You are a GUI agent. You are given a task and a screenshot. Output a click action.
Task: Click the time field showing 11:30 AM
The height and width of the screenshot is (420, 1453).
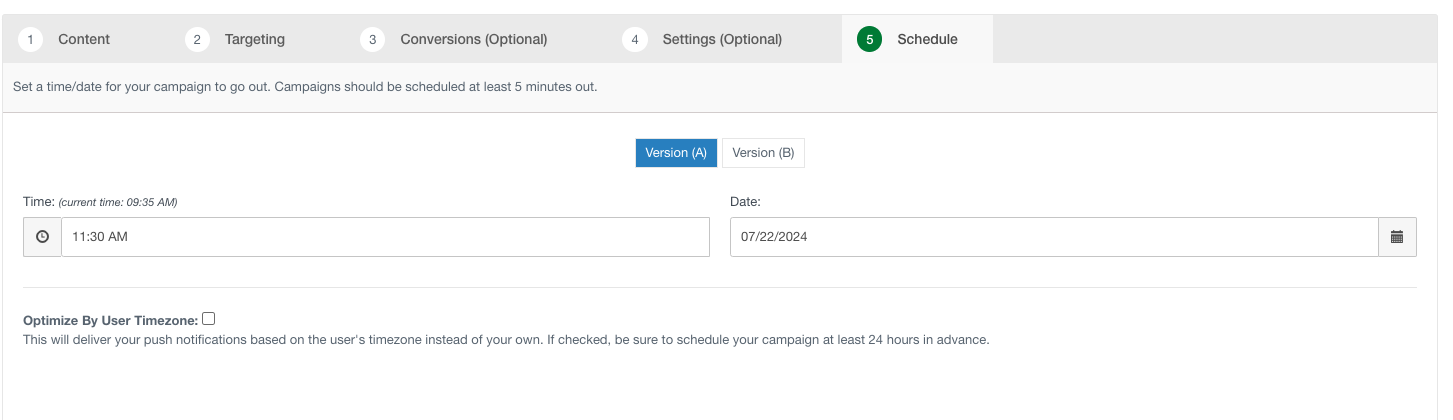385,237
